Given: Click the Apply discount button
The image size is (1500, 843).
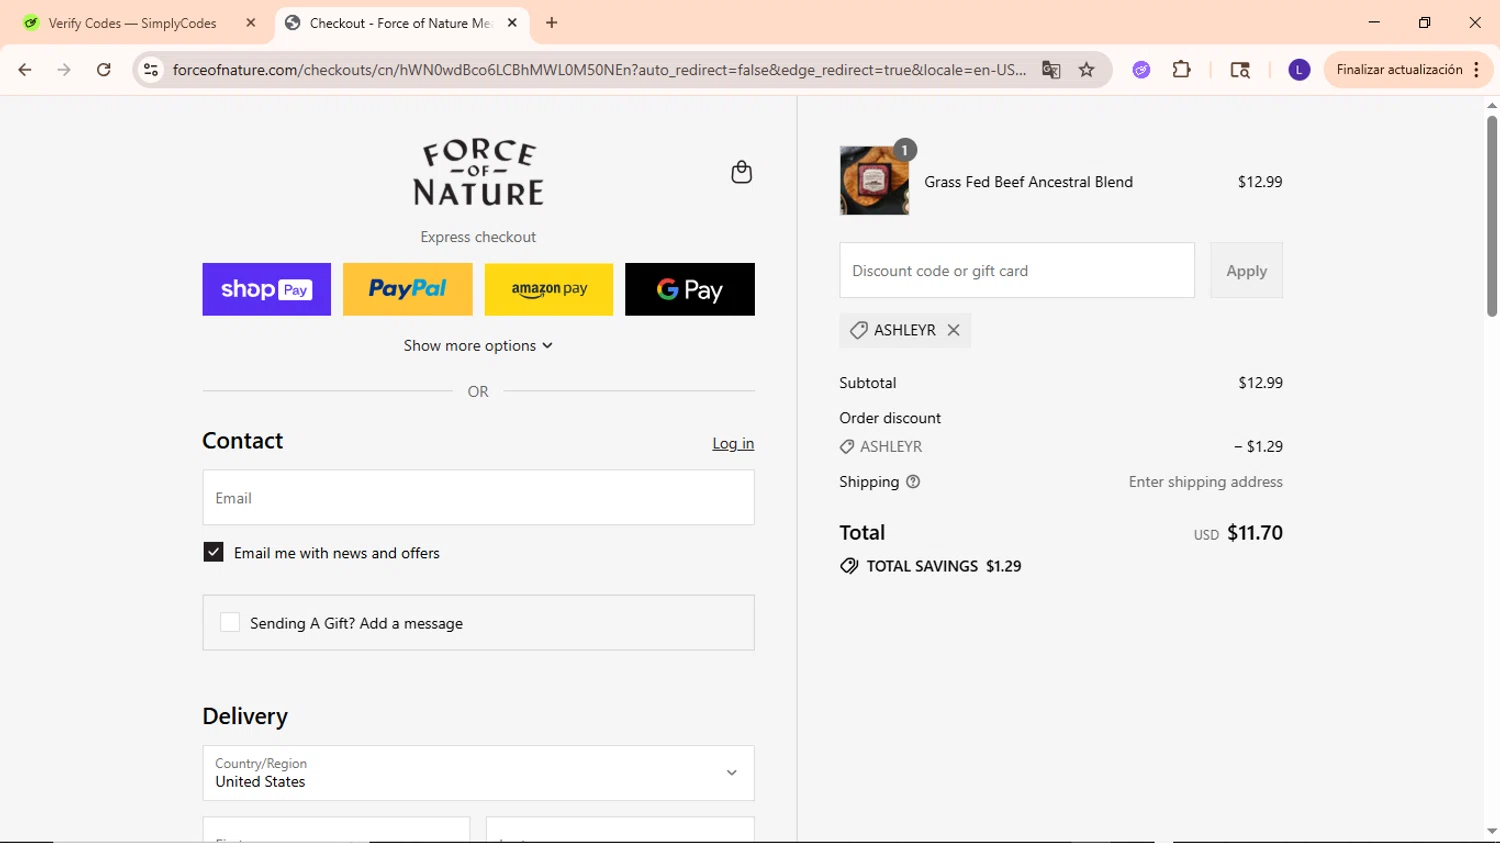Looking at the screenshot, I should (x=1246, y=270).
